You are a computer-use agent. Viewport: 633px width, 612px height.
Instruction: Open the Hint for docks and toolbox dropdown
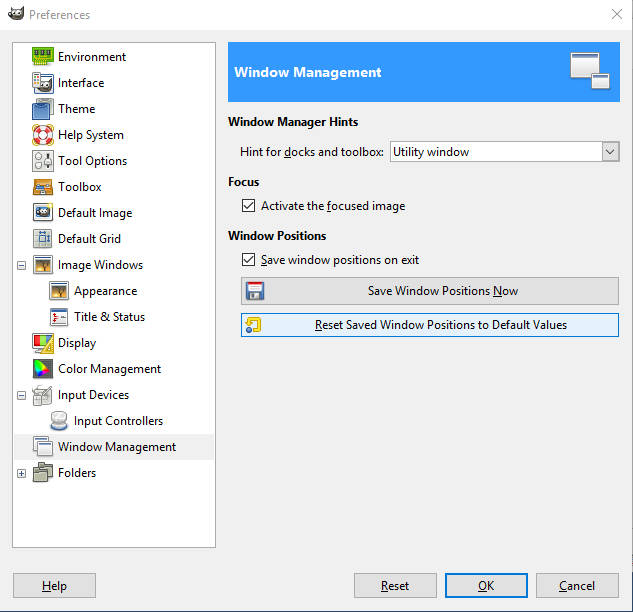tap(505, 152)
